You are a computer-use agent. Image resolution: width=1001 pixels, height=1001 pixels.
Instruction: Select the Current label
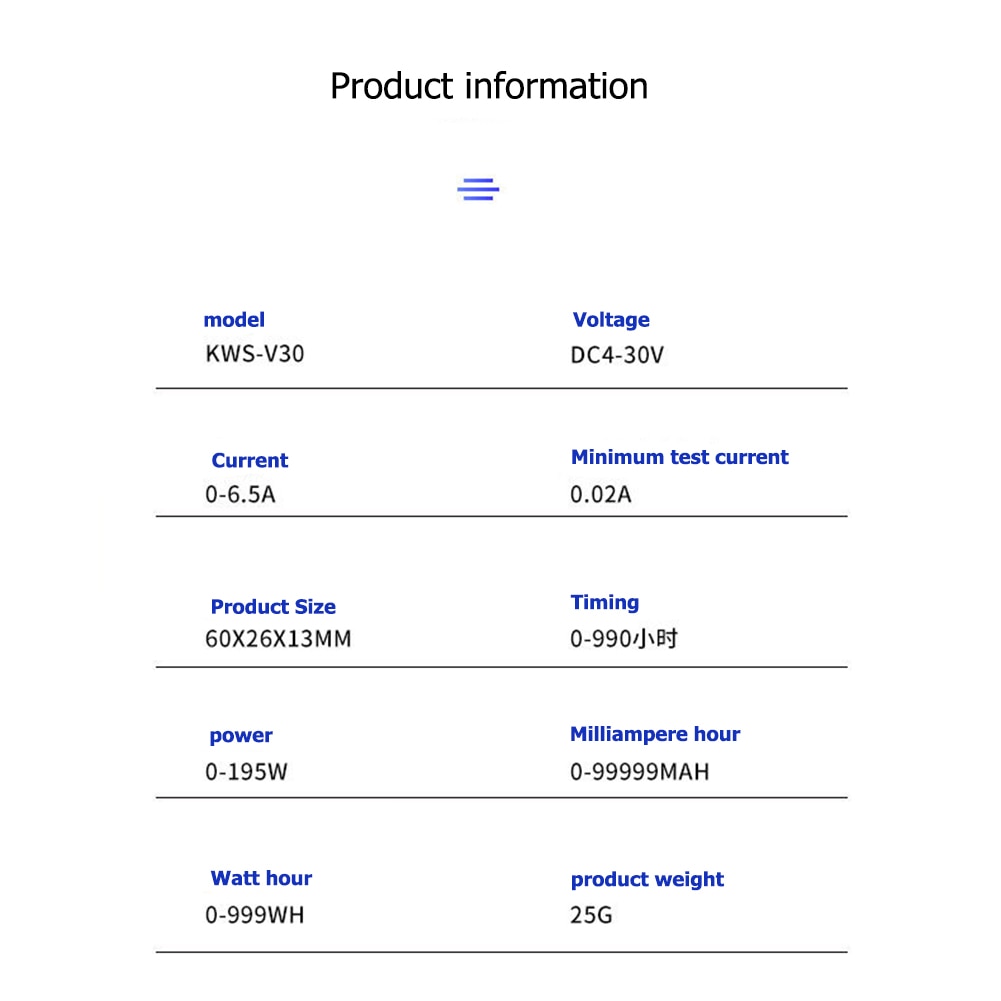249,461
